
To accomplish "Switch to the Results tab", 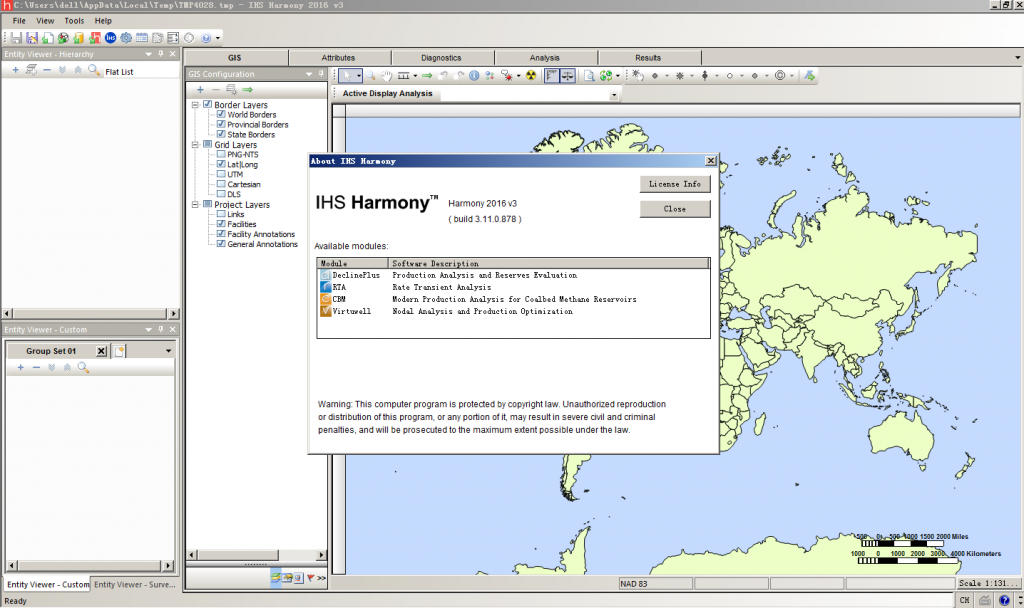I will tap(648, 57).
